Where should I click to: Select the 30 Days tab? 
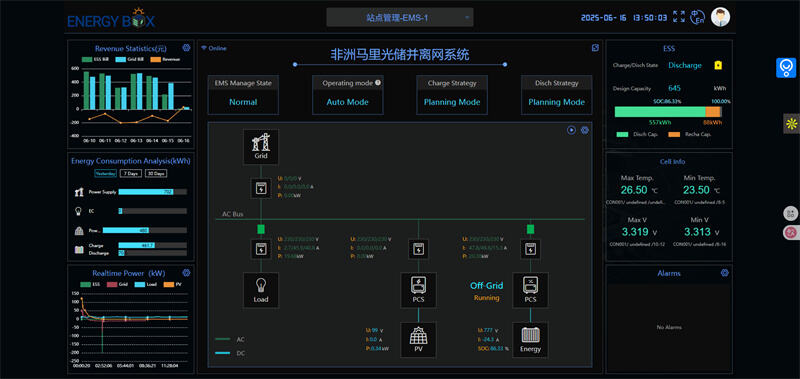(156, 173)
